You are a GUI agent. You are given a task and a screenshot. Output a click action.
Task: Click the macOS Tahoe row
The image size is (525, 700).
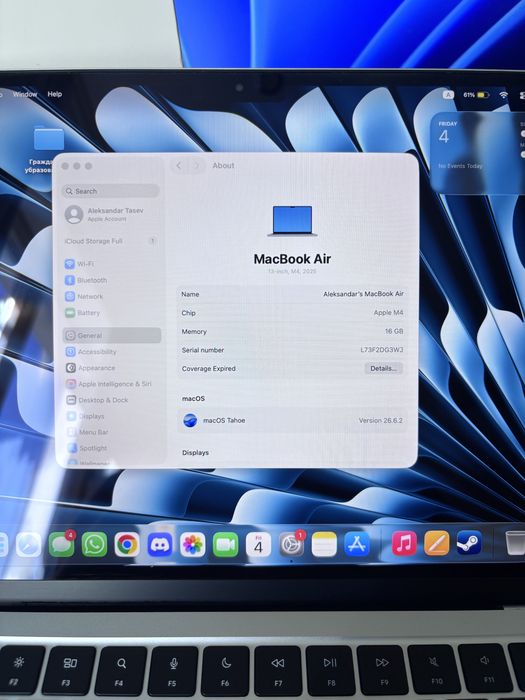[292, 421]
